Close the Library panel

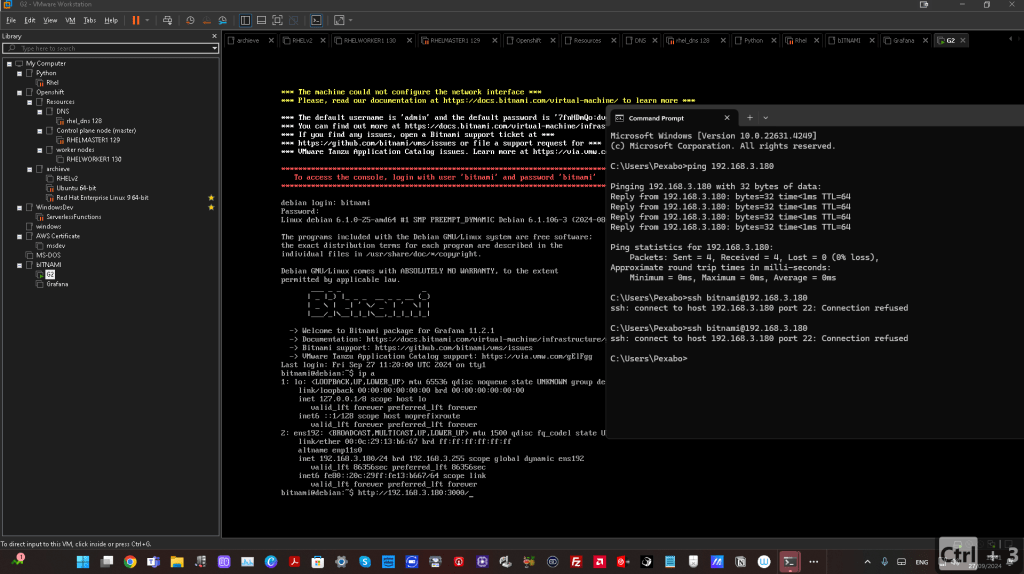tap(214, 37)
